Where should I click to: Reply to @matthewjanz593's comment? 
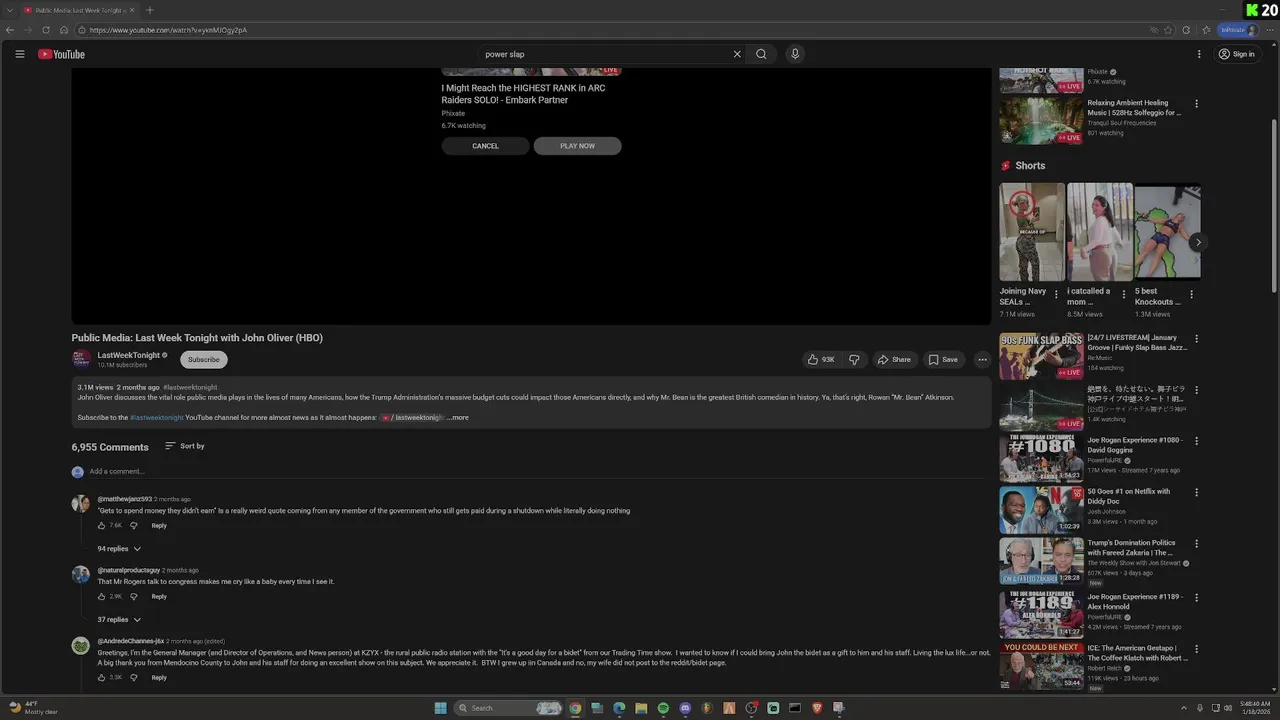[159, 525]
